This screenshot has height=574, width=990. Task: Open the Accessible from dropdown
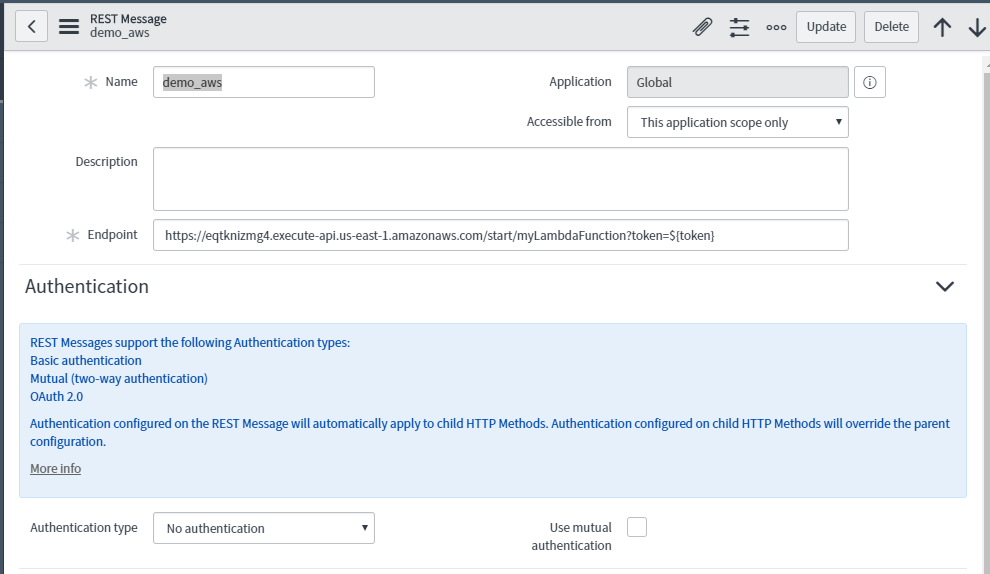[737, 122]
